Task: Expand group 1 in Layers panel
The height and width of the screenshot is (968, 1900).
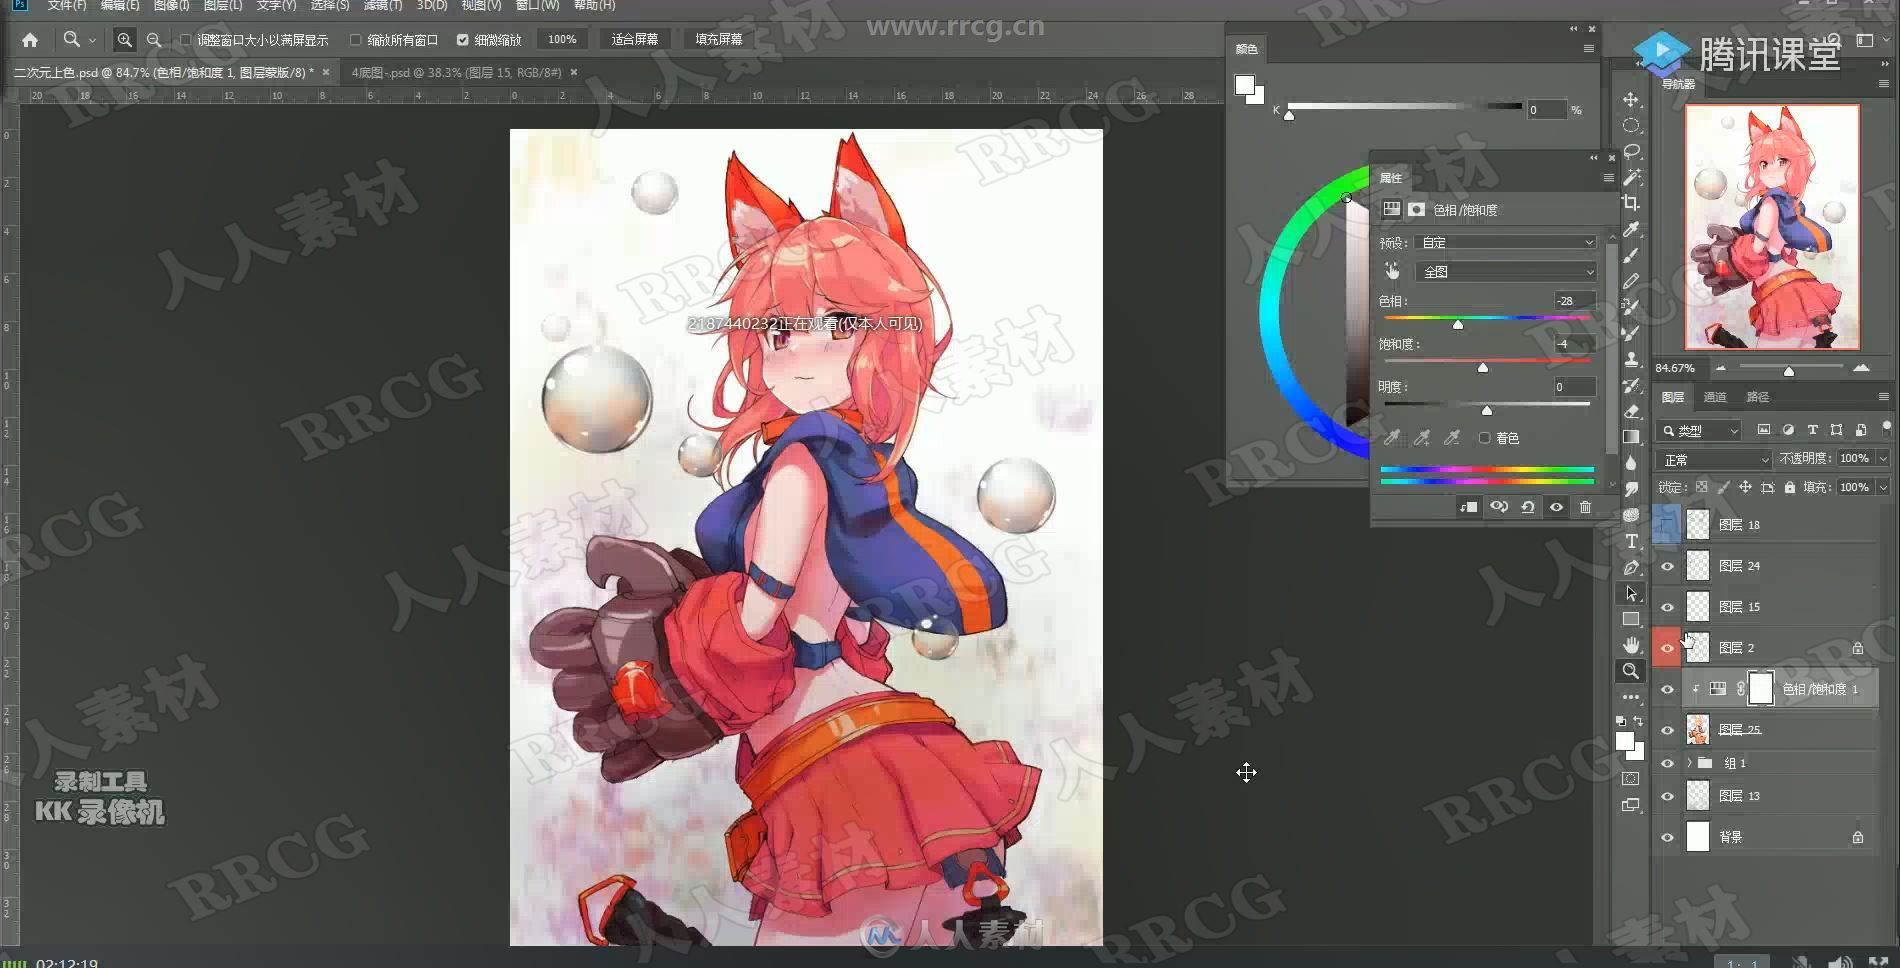Action: (x=1689, y=763)
